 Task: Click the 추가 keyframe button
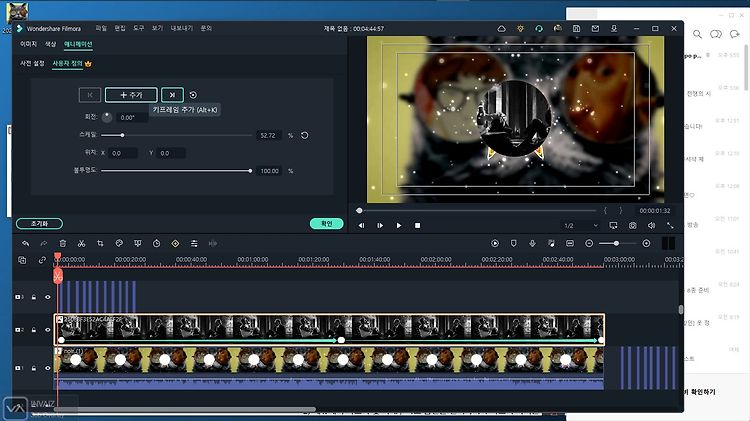(131, 95)
